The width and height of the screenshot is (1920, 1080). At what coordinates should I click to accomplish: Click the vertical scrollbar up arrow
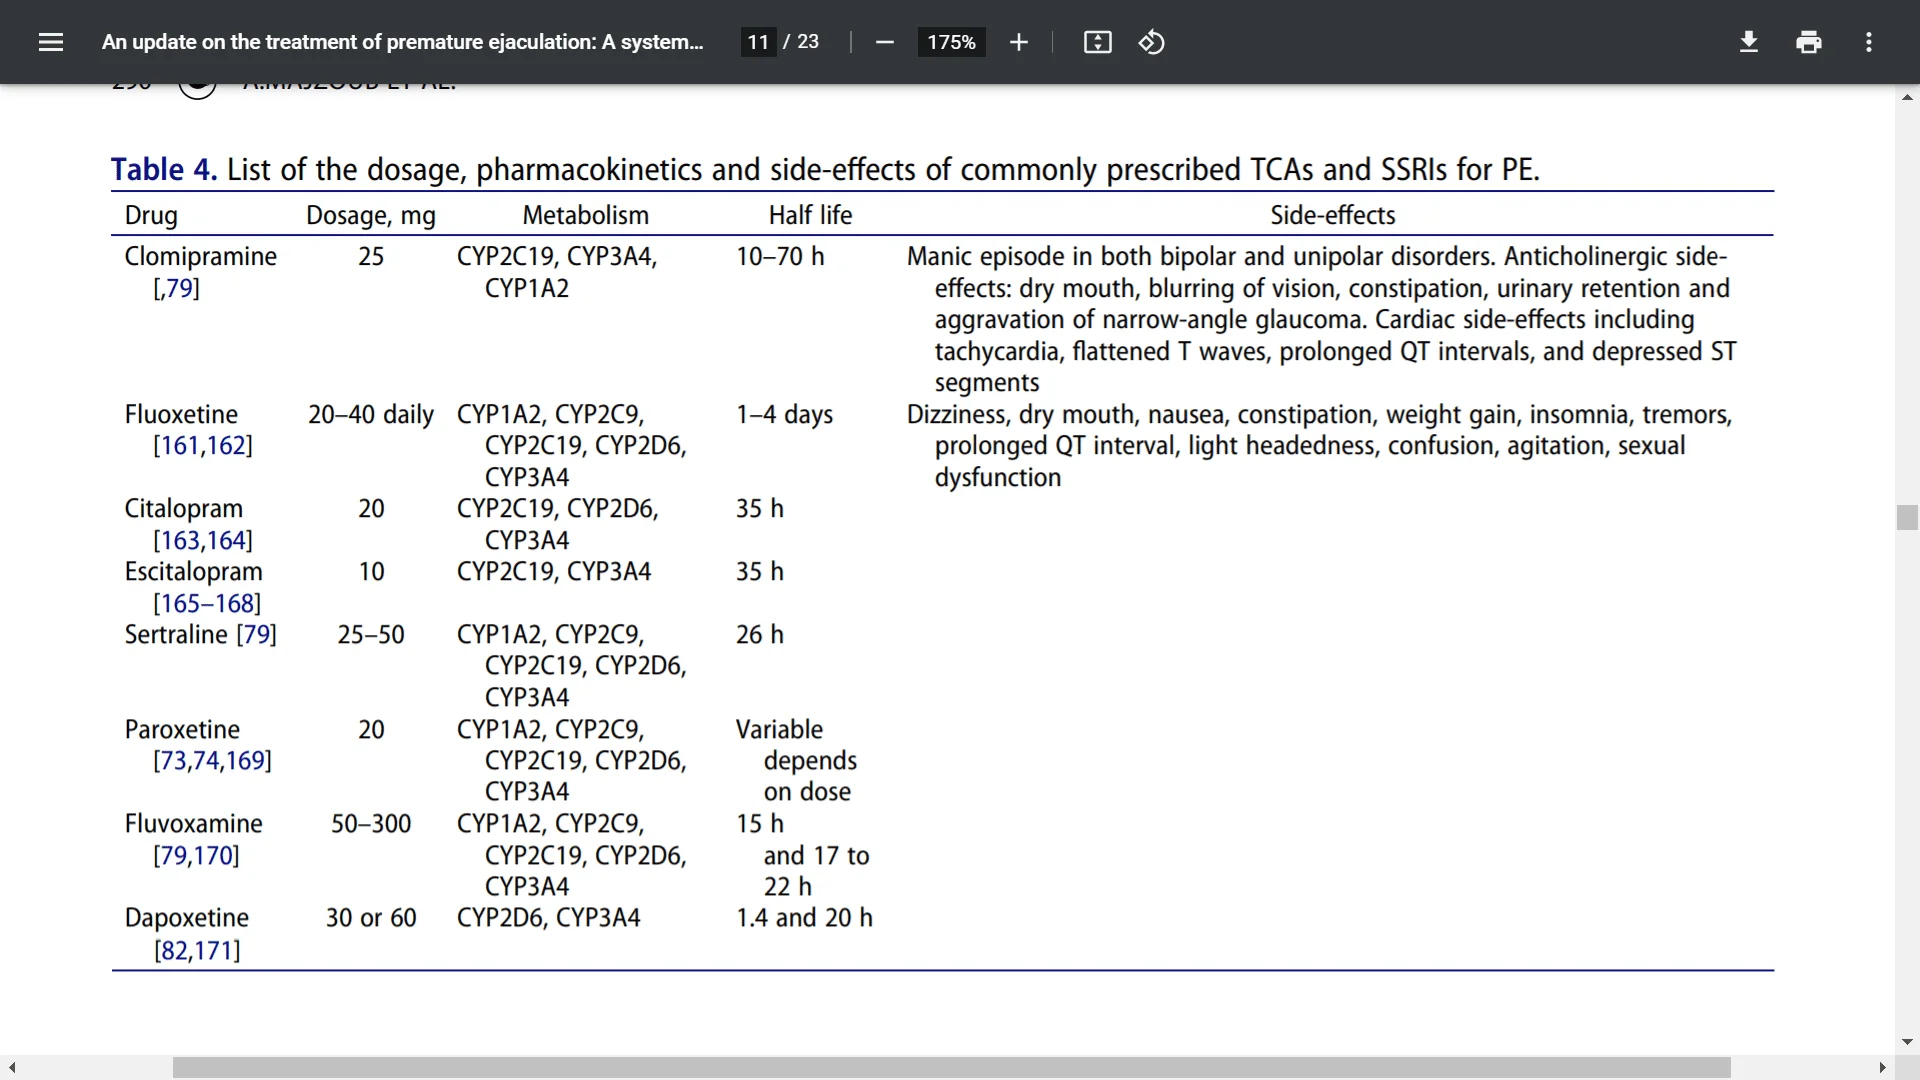1907,97
